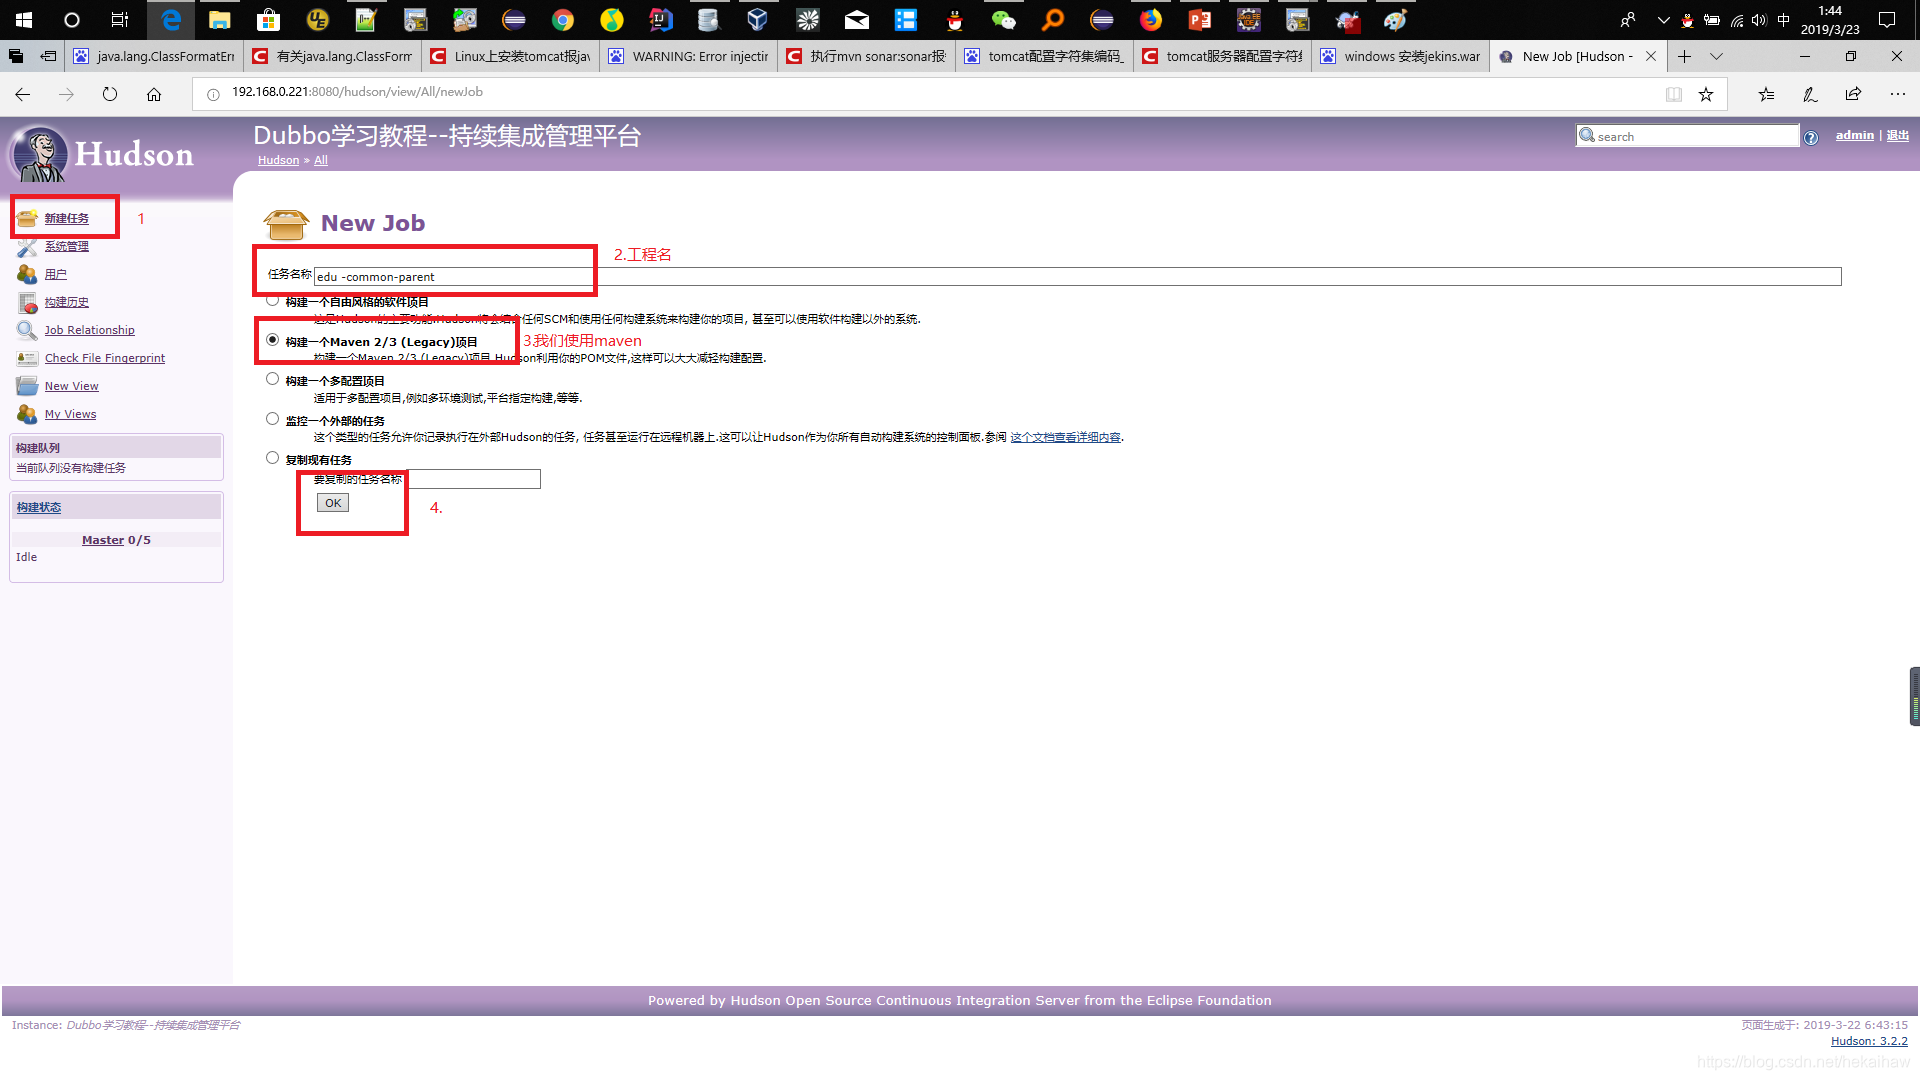This screenshot has height=1080, width=1920.
Task: Click the job name input field
Action: point(1077,277)
